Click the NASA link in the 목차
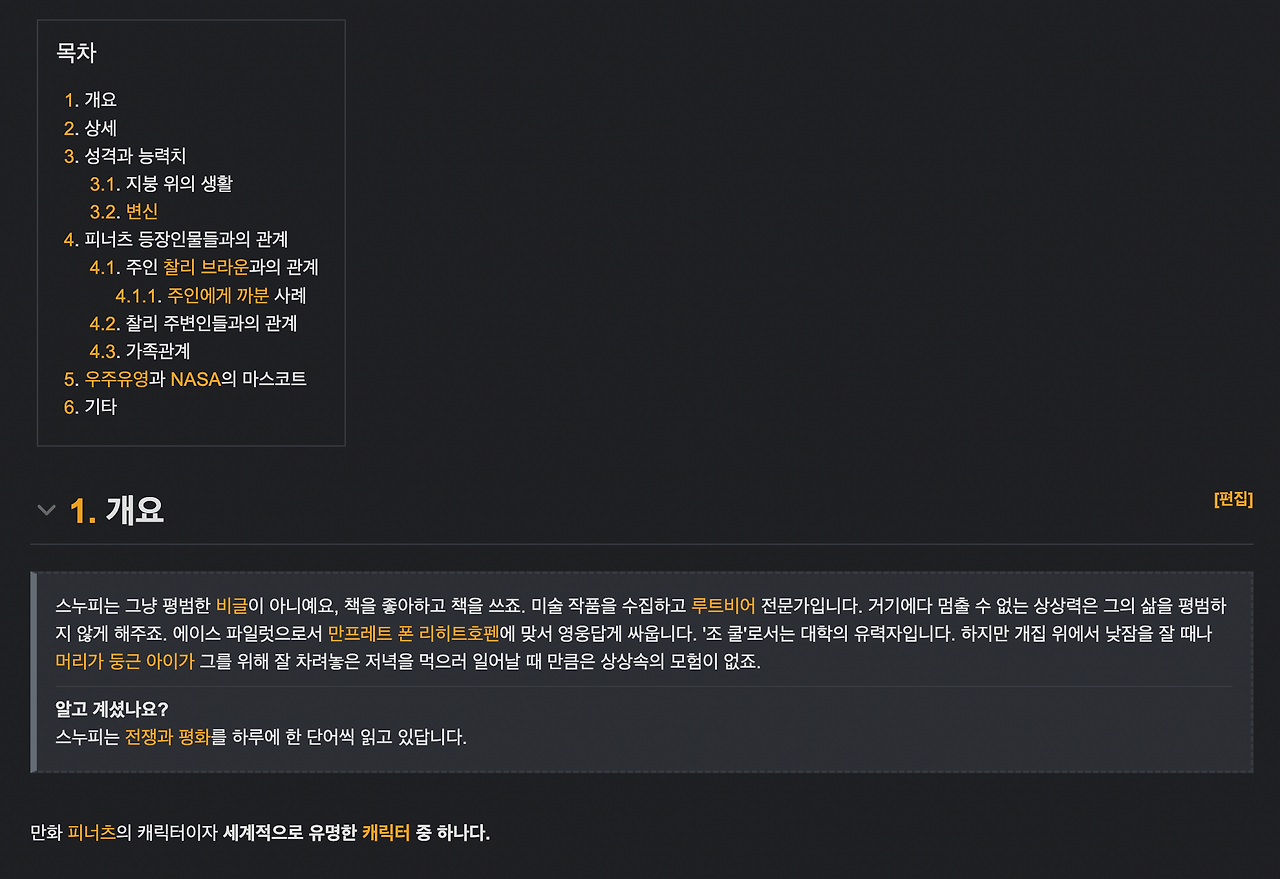 [196, 379]
